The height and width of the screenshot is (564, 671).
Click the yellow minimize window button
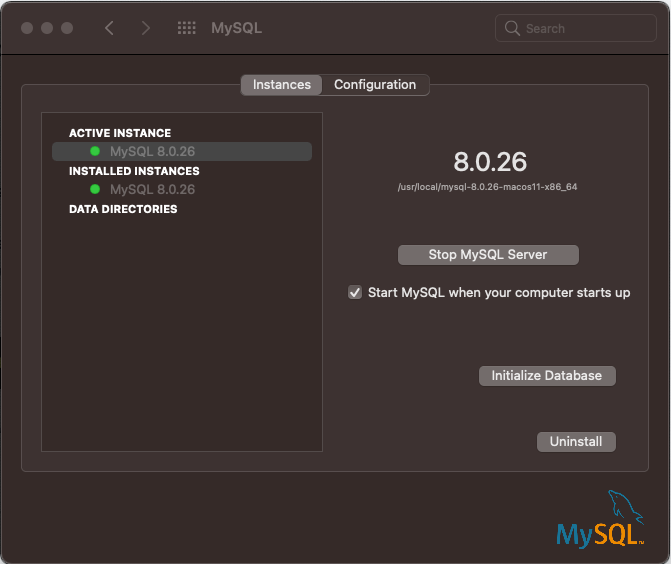(47, 28)
